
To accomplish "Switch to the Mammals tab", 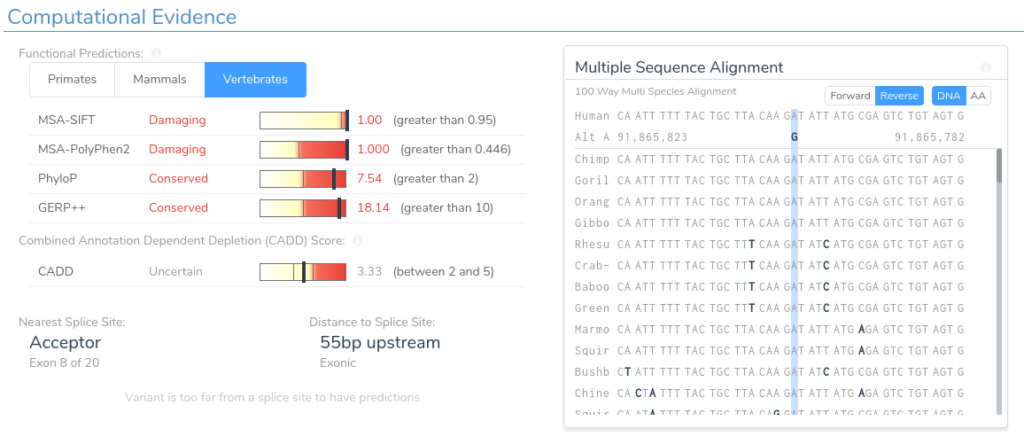I will tap(160, 80).
